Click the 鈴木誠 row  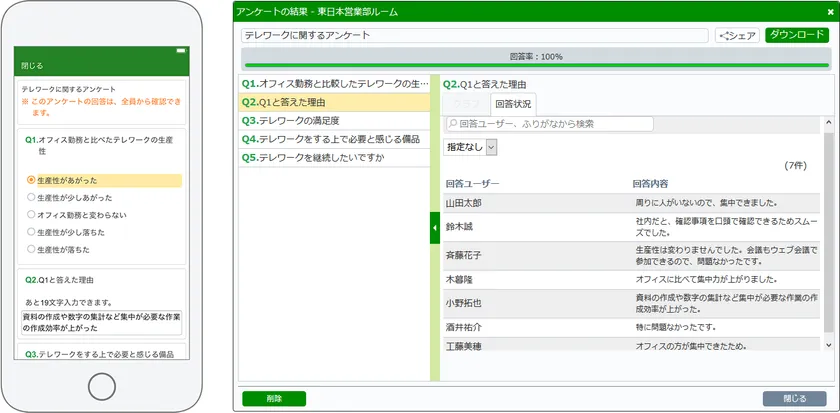632,227
